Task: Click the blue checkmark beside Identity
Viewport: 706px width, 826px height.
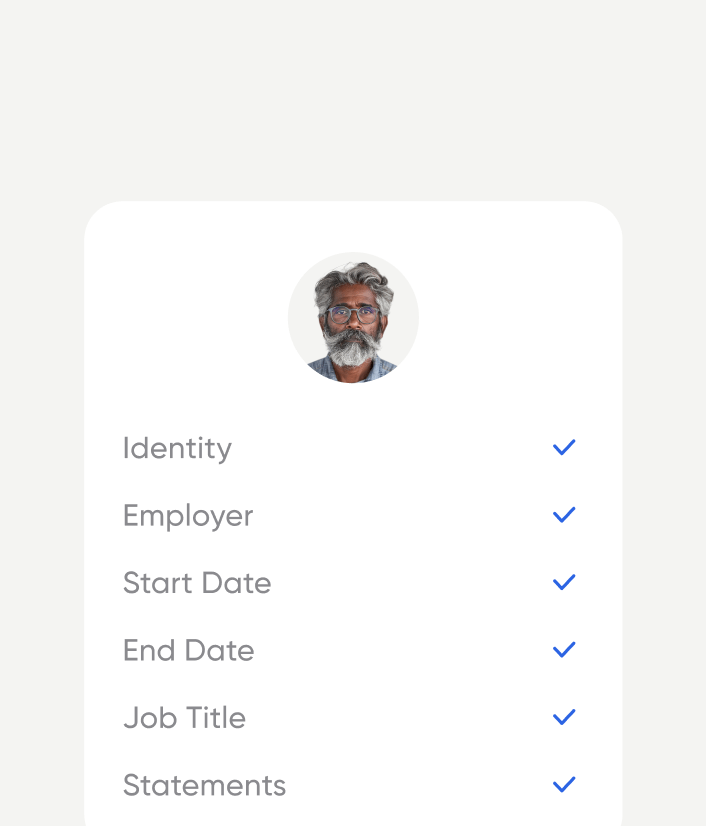Action: 563,447
